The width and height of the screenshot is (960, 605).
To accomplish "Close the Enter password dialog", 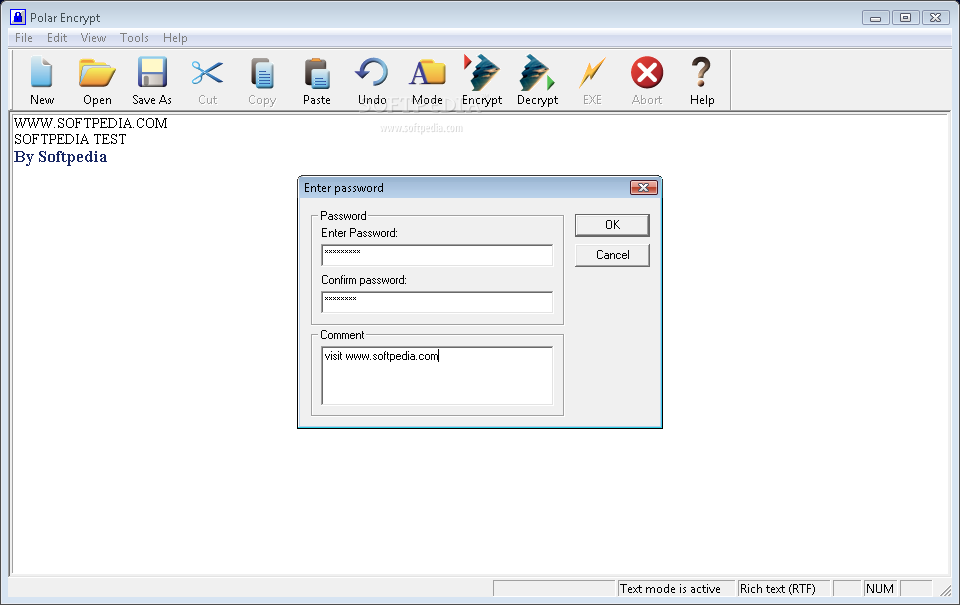I will coord(643,187).
